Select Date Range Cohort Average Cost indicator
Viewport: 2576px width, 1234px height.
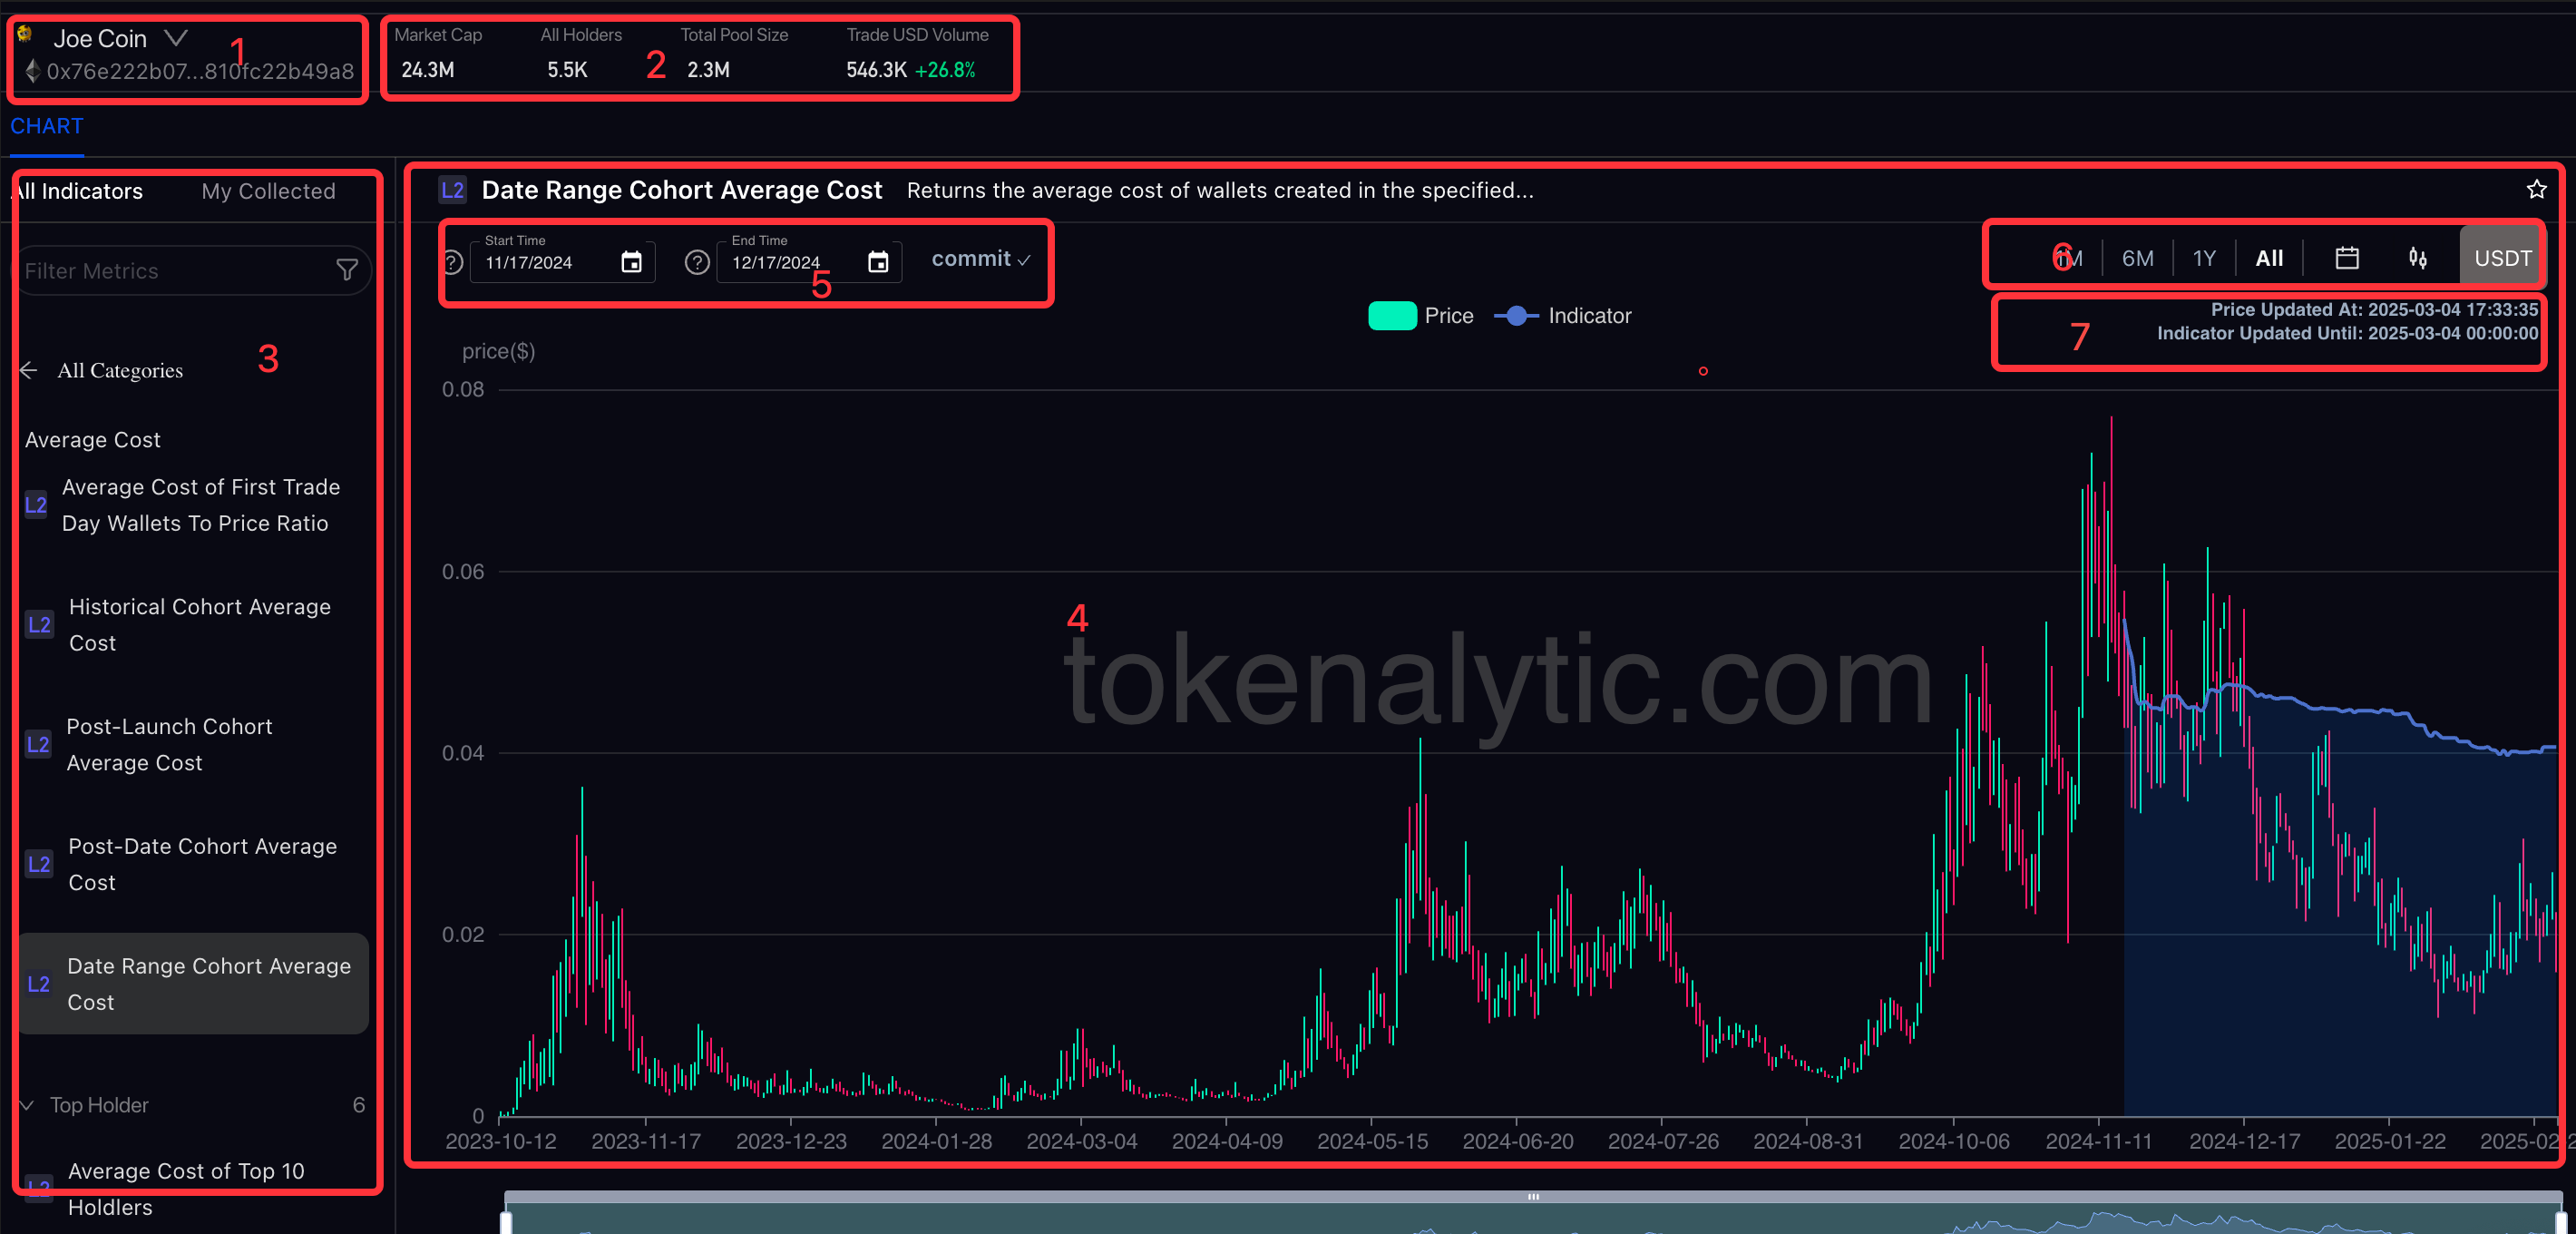pyautogui.click(x=194, y=984)
